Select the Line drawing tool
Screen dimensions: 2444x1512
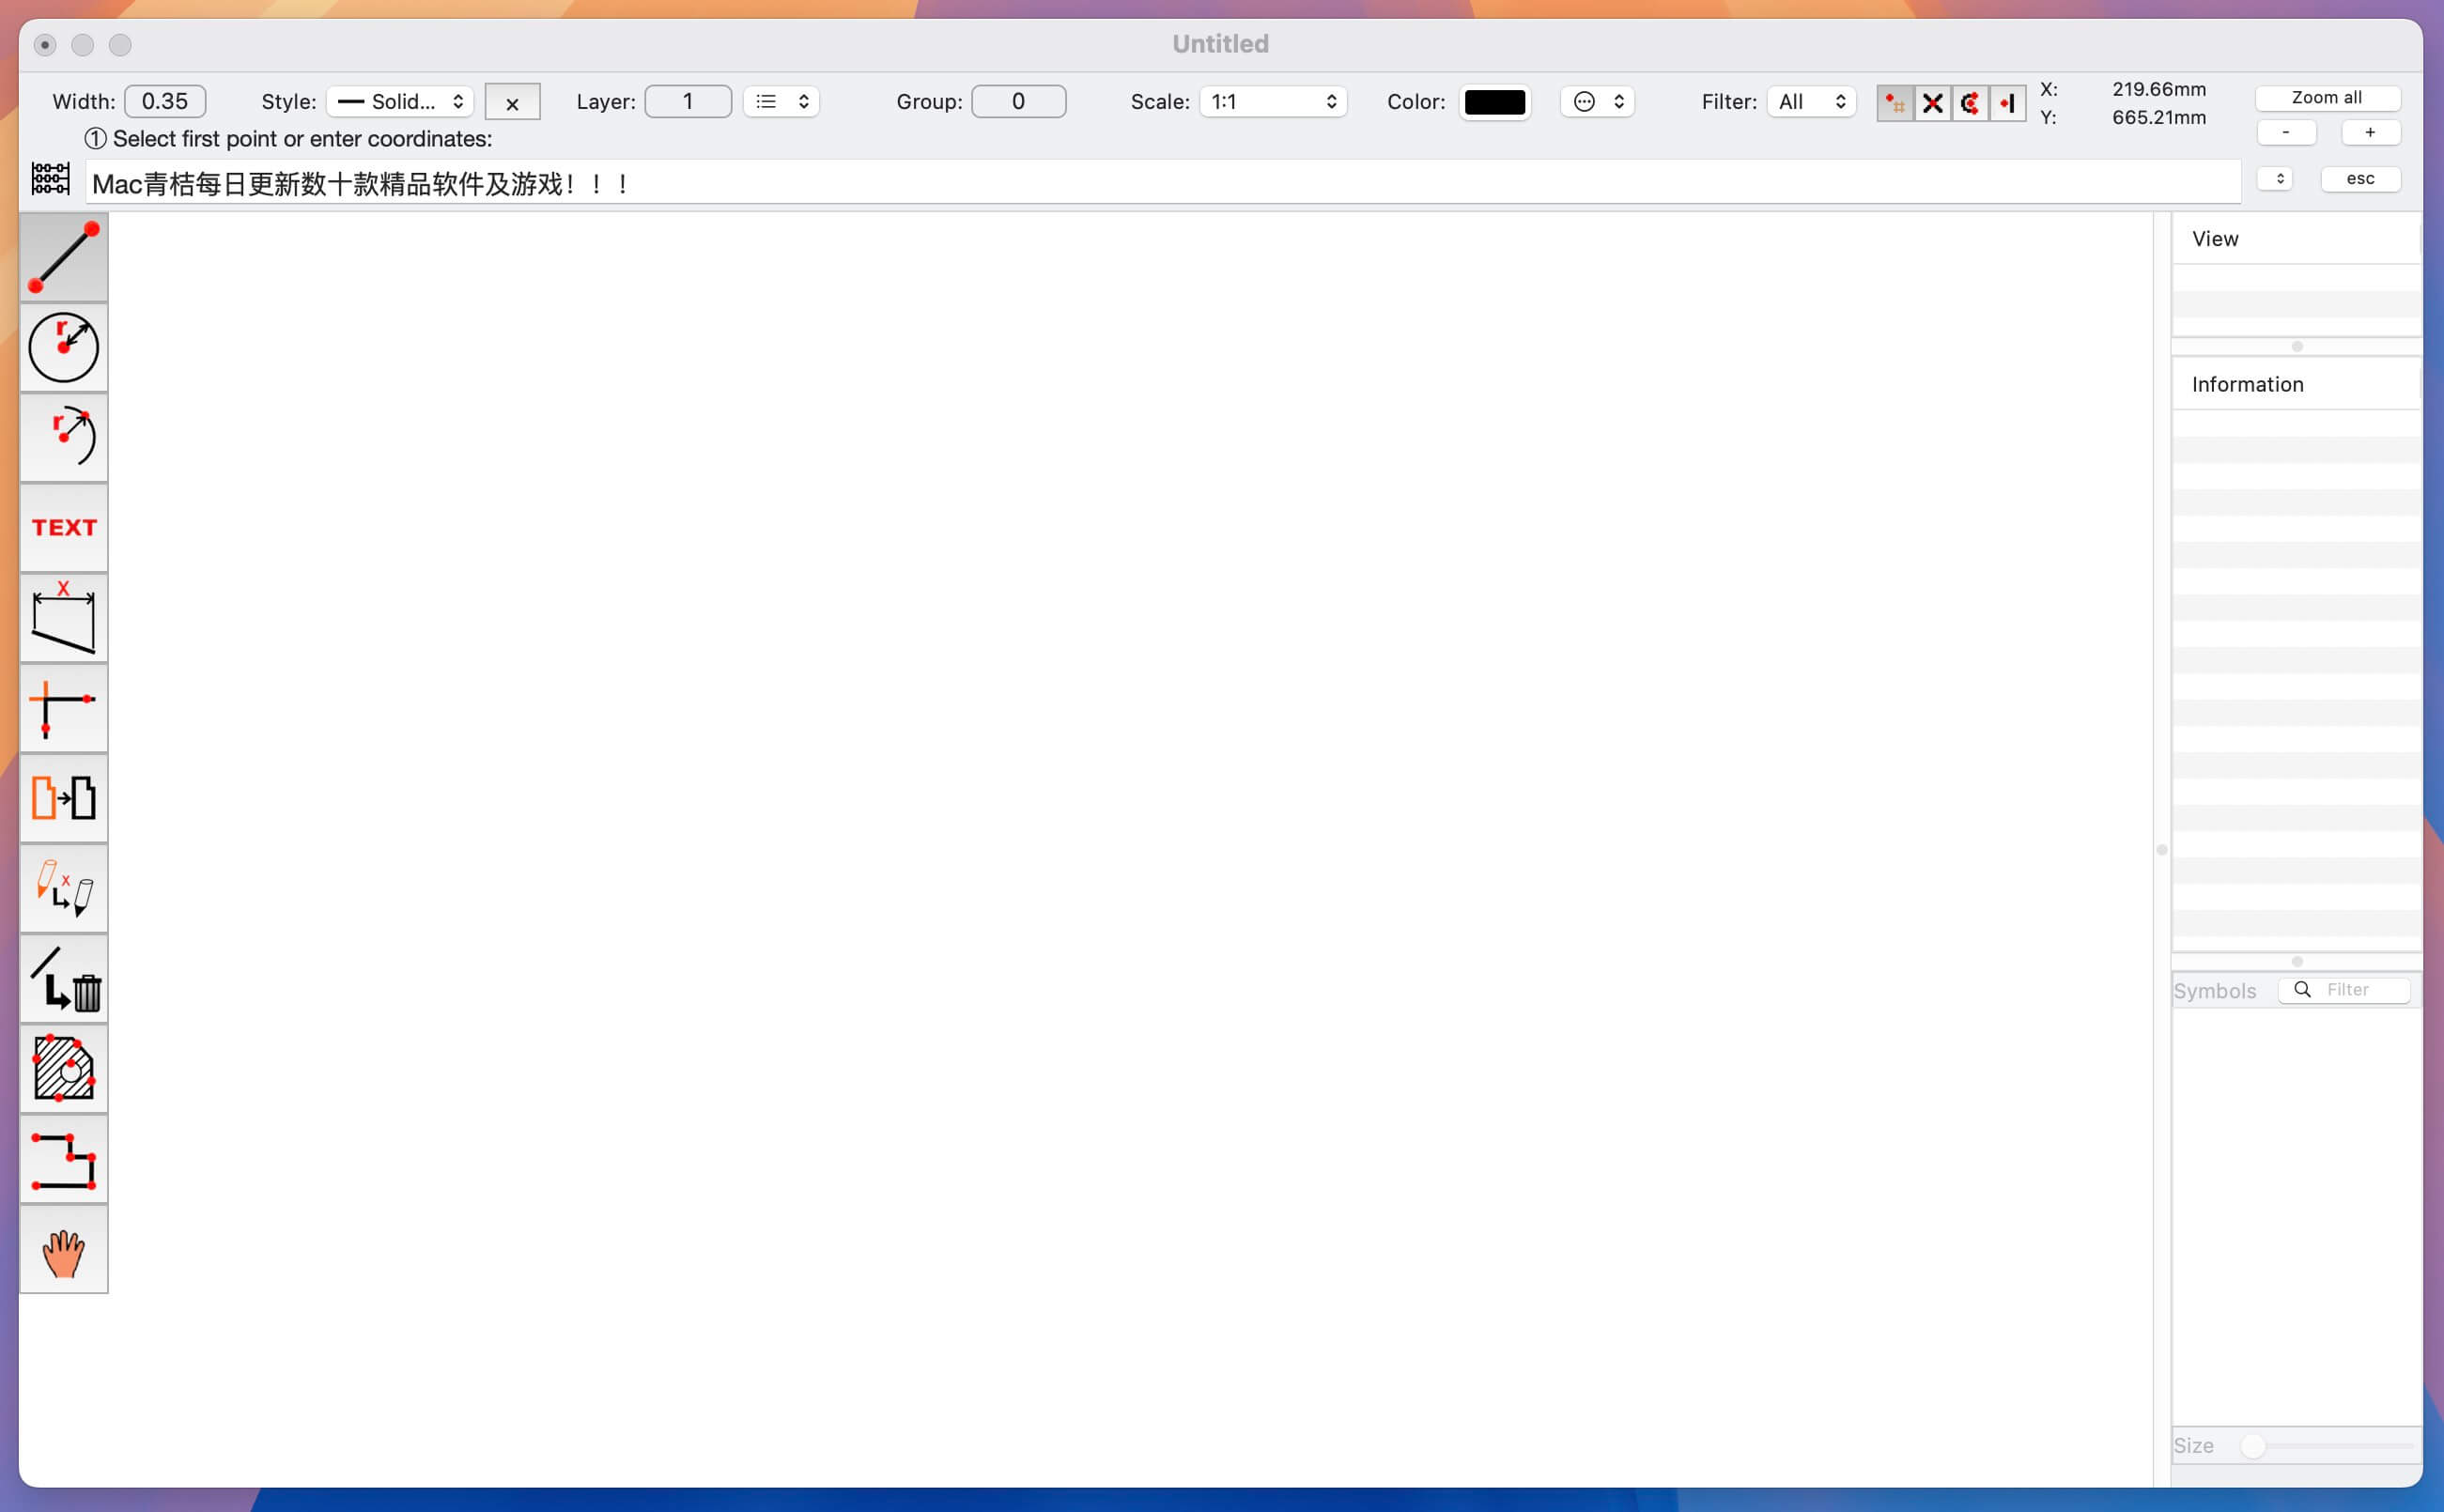(x=63, y=257)
